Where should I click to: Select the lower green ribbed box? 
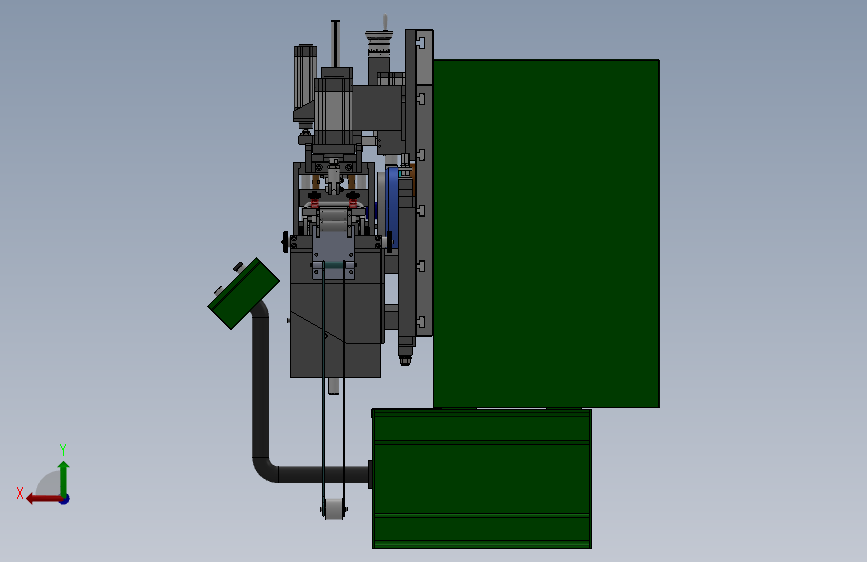tap(482, 479)
